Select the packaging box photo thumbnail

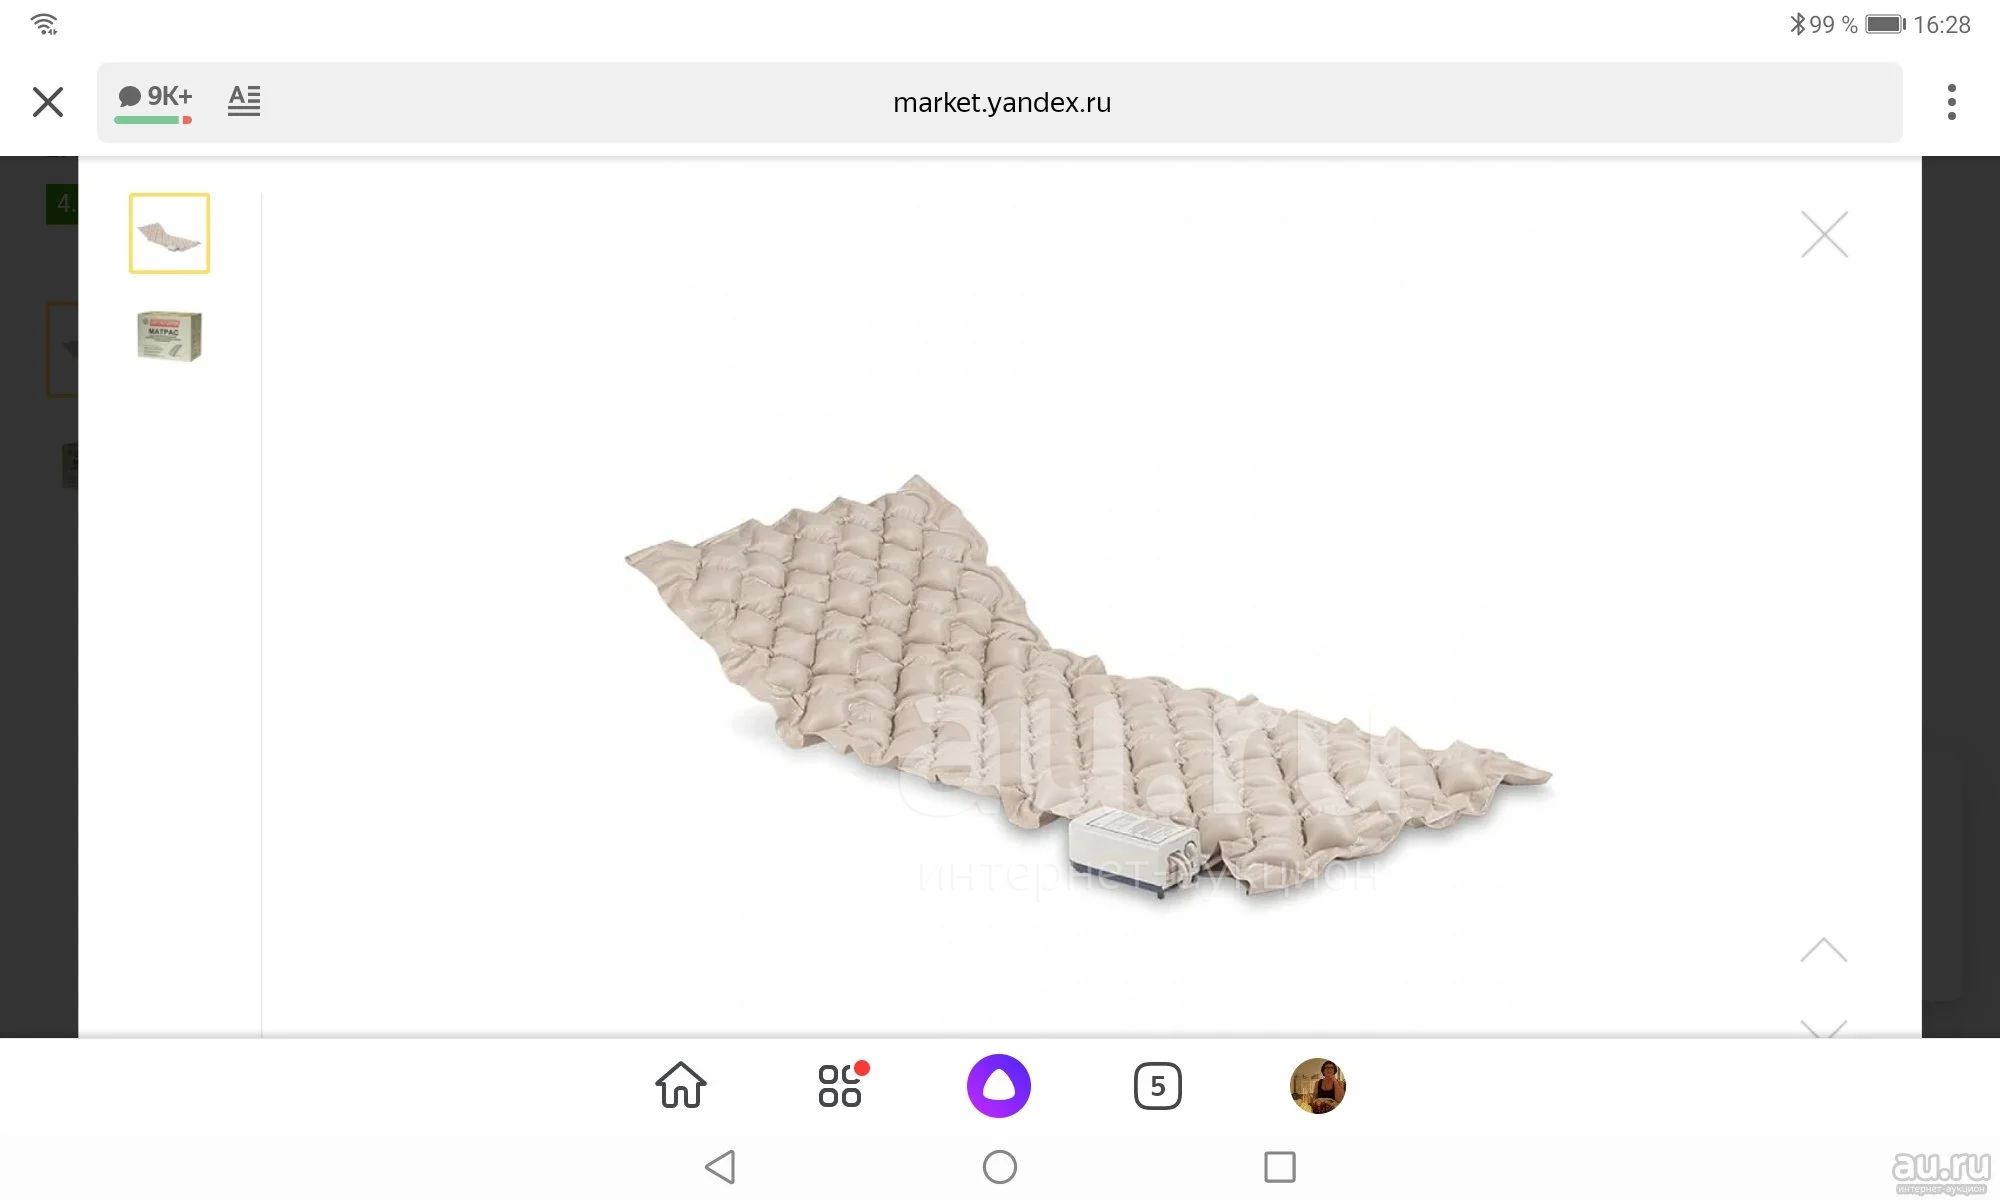click(169, 336)
